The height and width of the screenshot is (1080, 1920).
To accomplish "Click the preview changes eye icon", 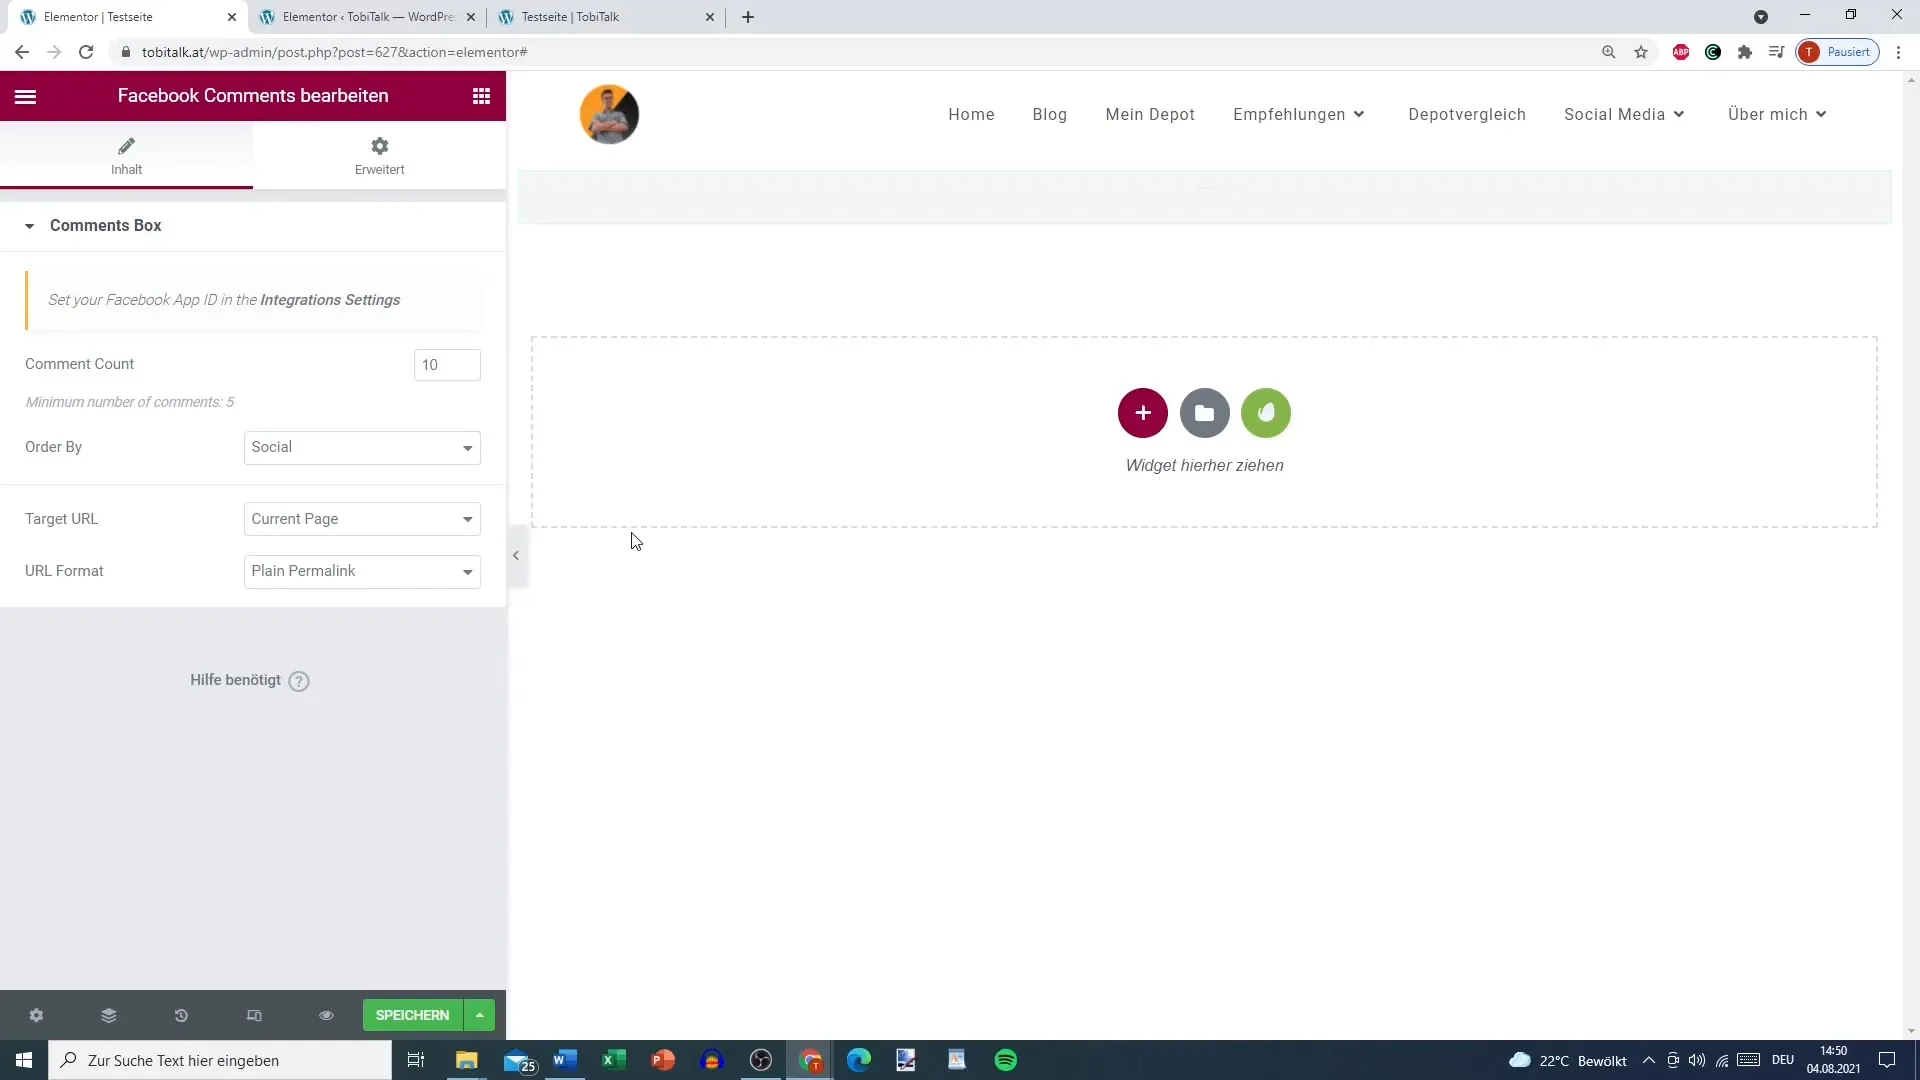I will pos(326,1015).
